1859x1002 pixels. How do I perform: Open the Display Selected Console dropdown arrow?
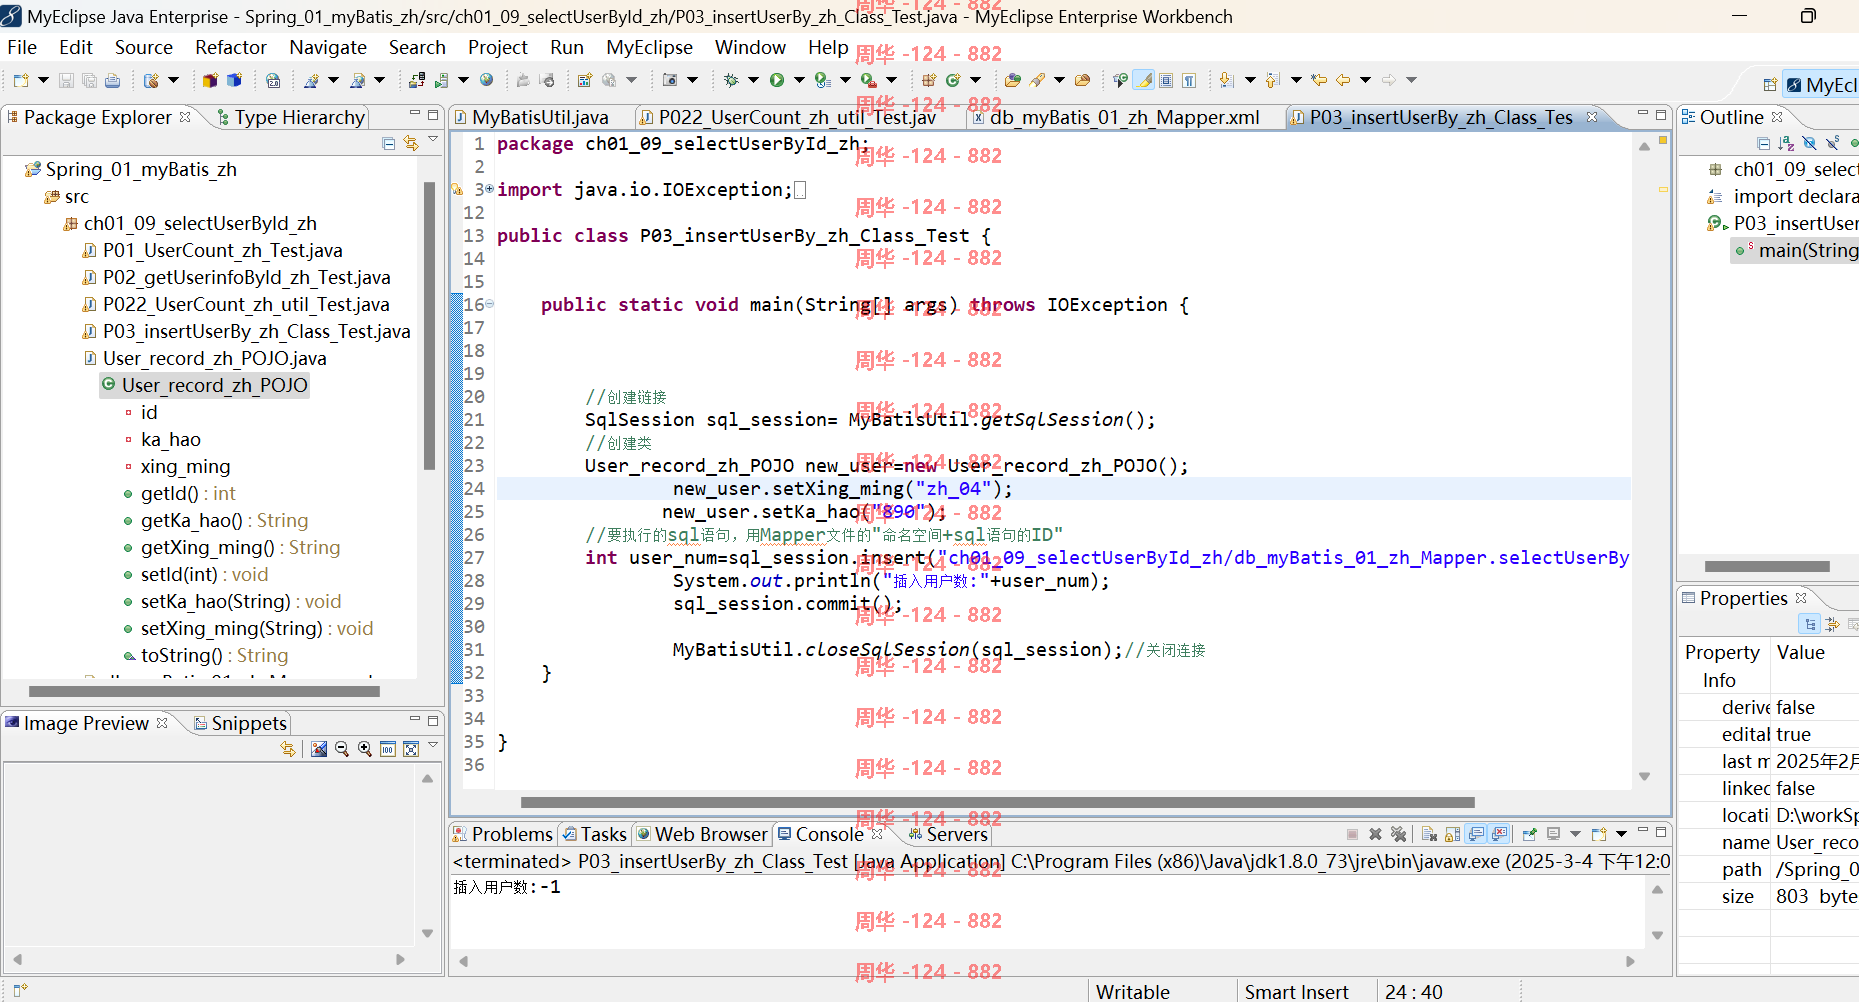(1575, 834)
